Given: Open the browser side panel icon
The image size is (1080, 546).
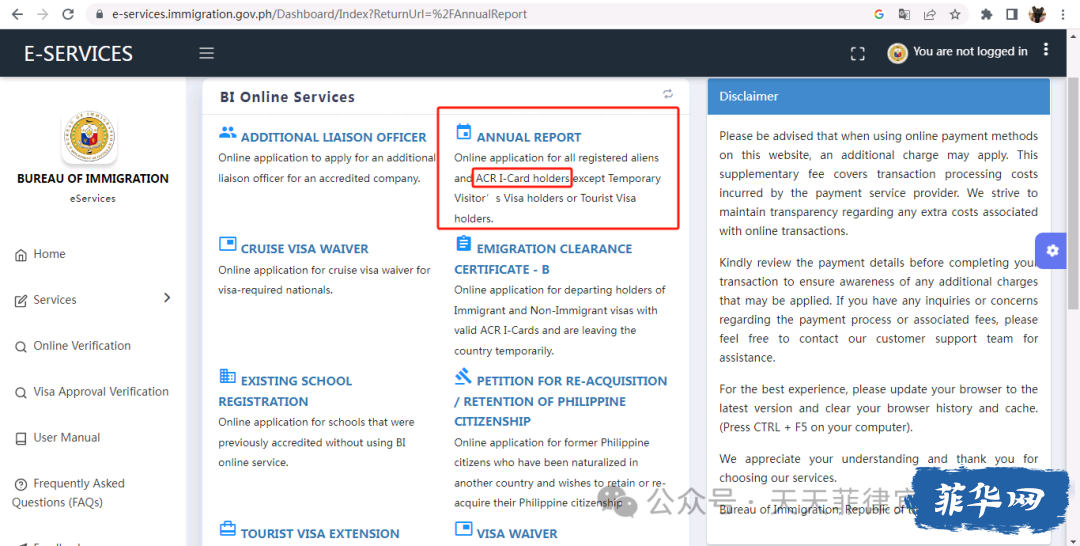Looking at the screenshot, I should pyautogui.click(x=1012, y=14).
